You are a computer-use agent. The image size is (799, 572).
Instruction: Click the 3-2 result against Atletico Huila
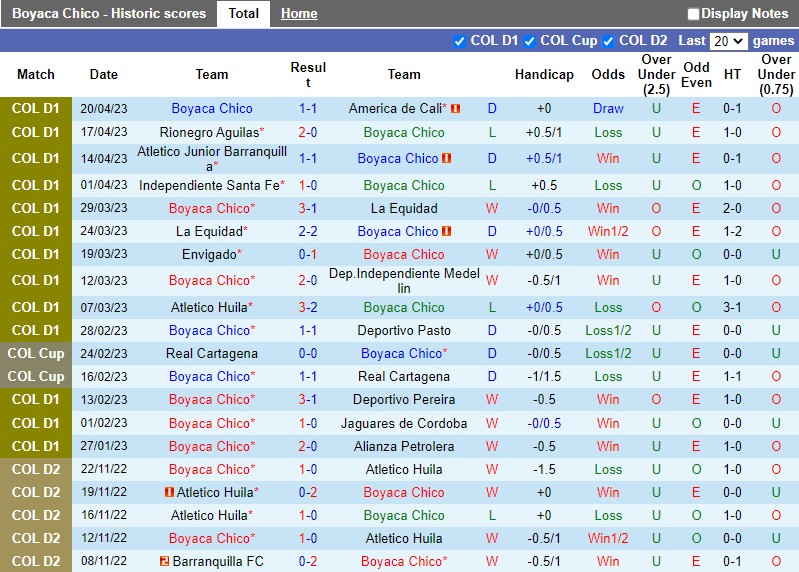click(x=308, y=308)
